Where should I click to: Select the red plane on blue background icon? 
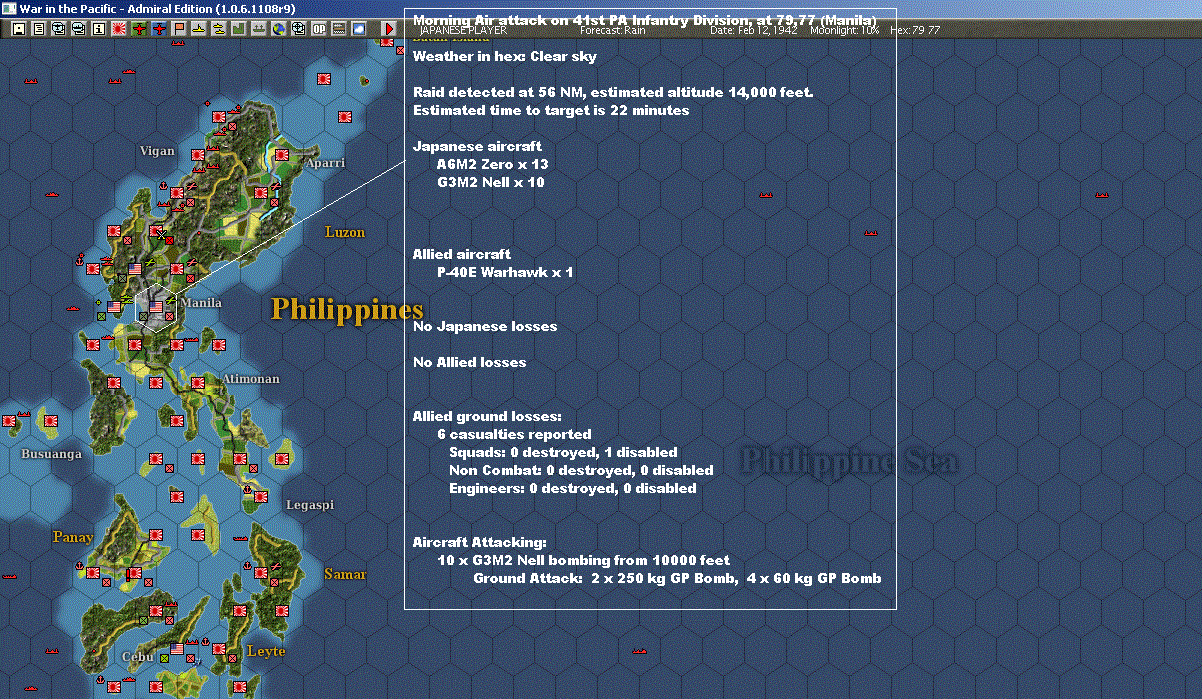pyautogui.click(x=159, y=29)
